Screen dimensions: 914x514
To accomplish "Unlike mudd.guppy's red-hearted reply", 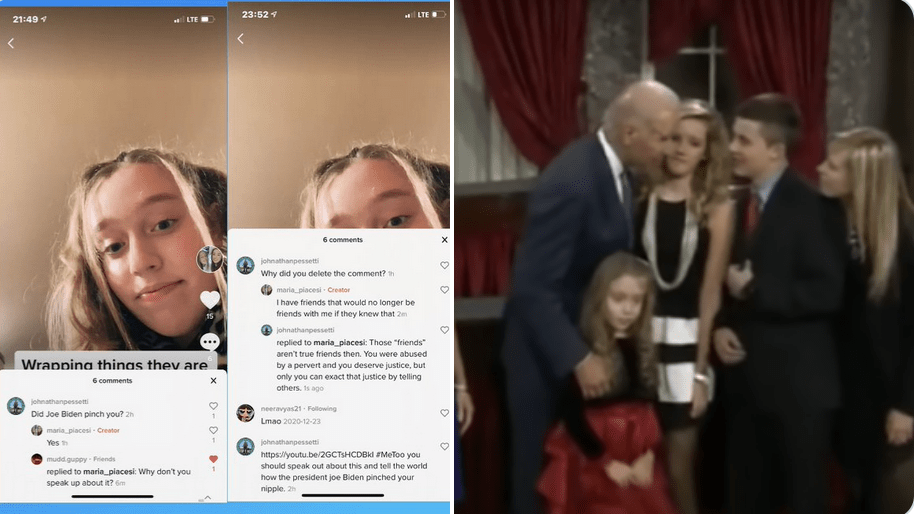I will (213, 459).
